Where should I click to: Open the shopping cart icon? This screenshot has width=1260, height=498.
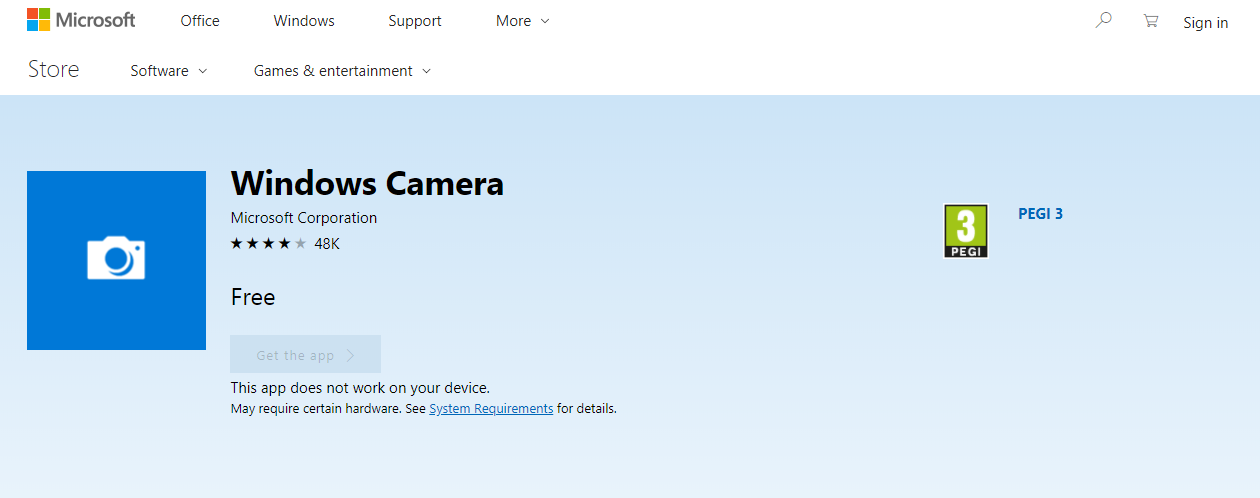click(x=1151, y=20)
